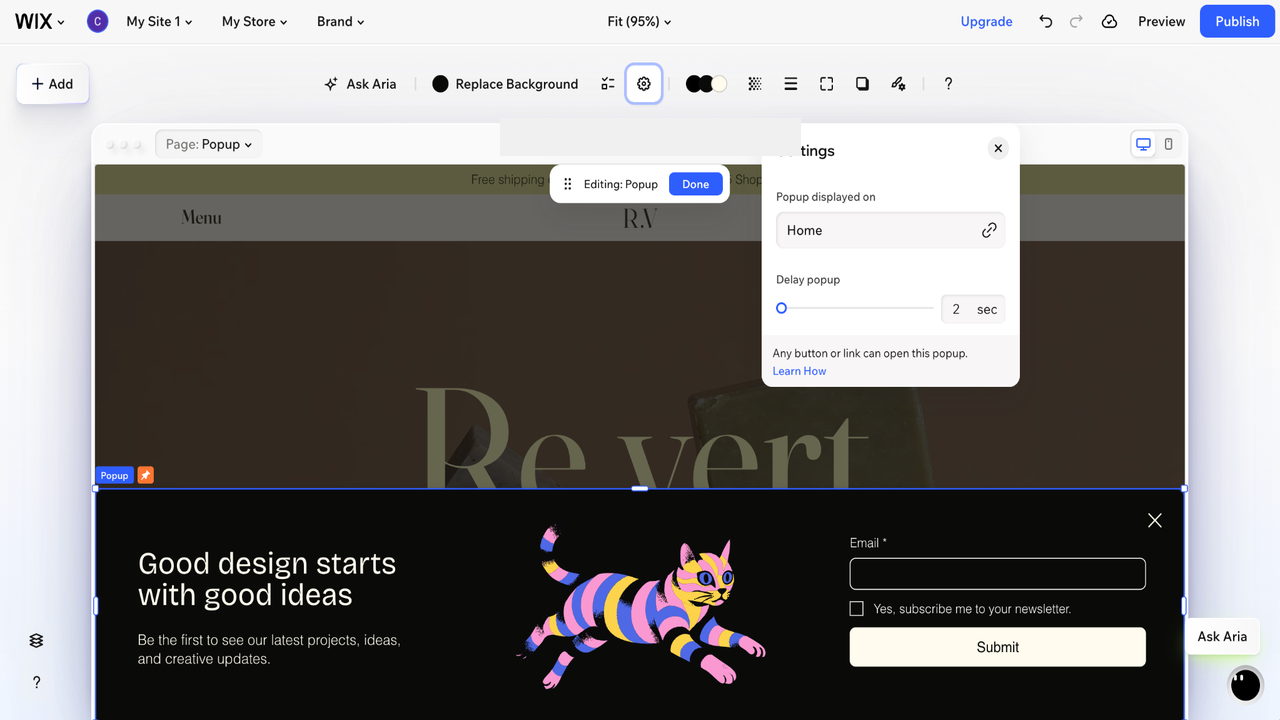Open Ask Aria from the toolbar
1280x720 pixels.
pos(360,84)
